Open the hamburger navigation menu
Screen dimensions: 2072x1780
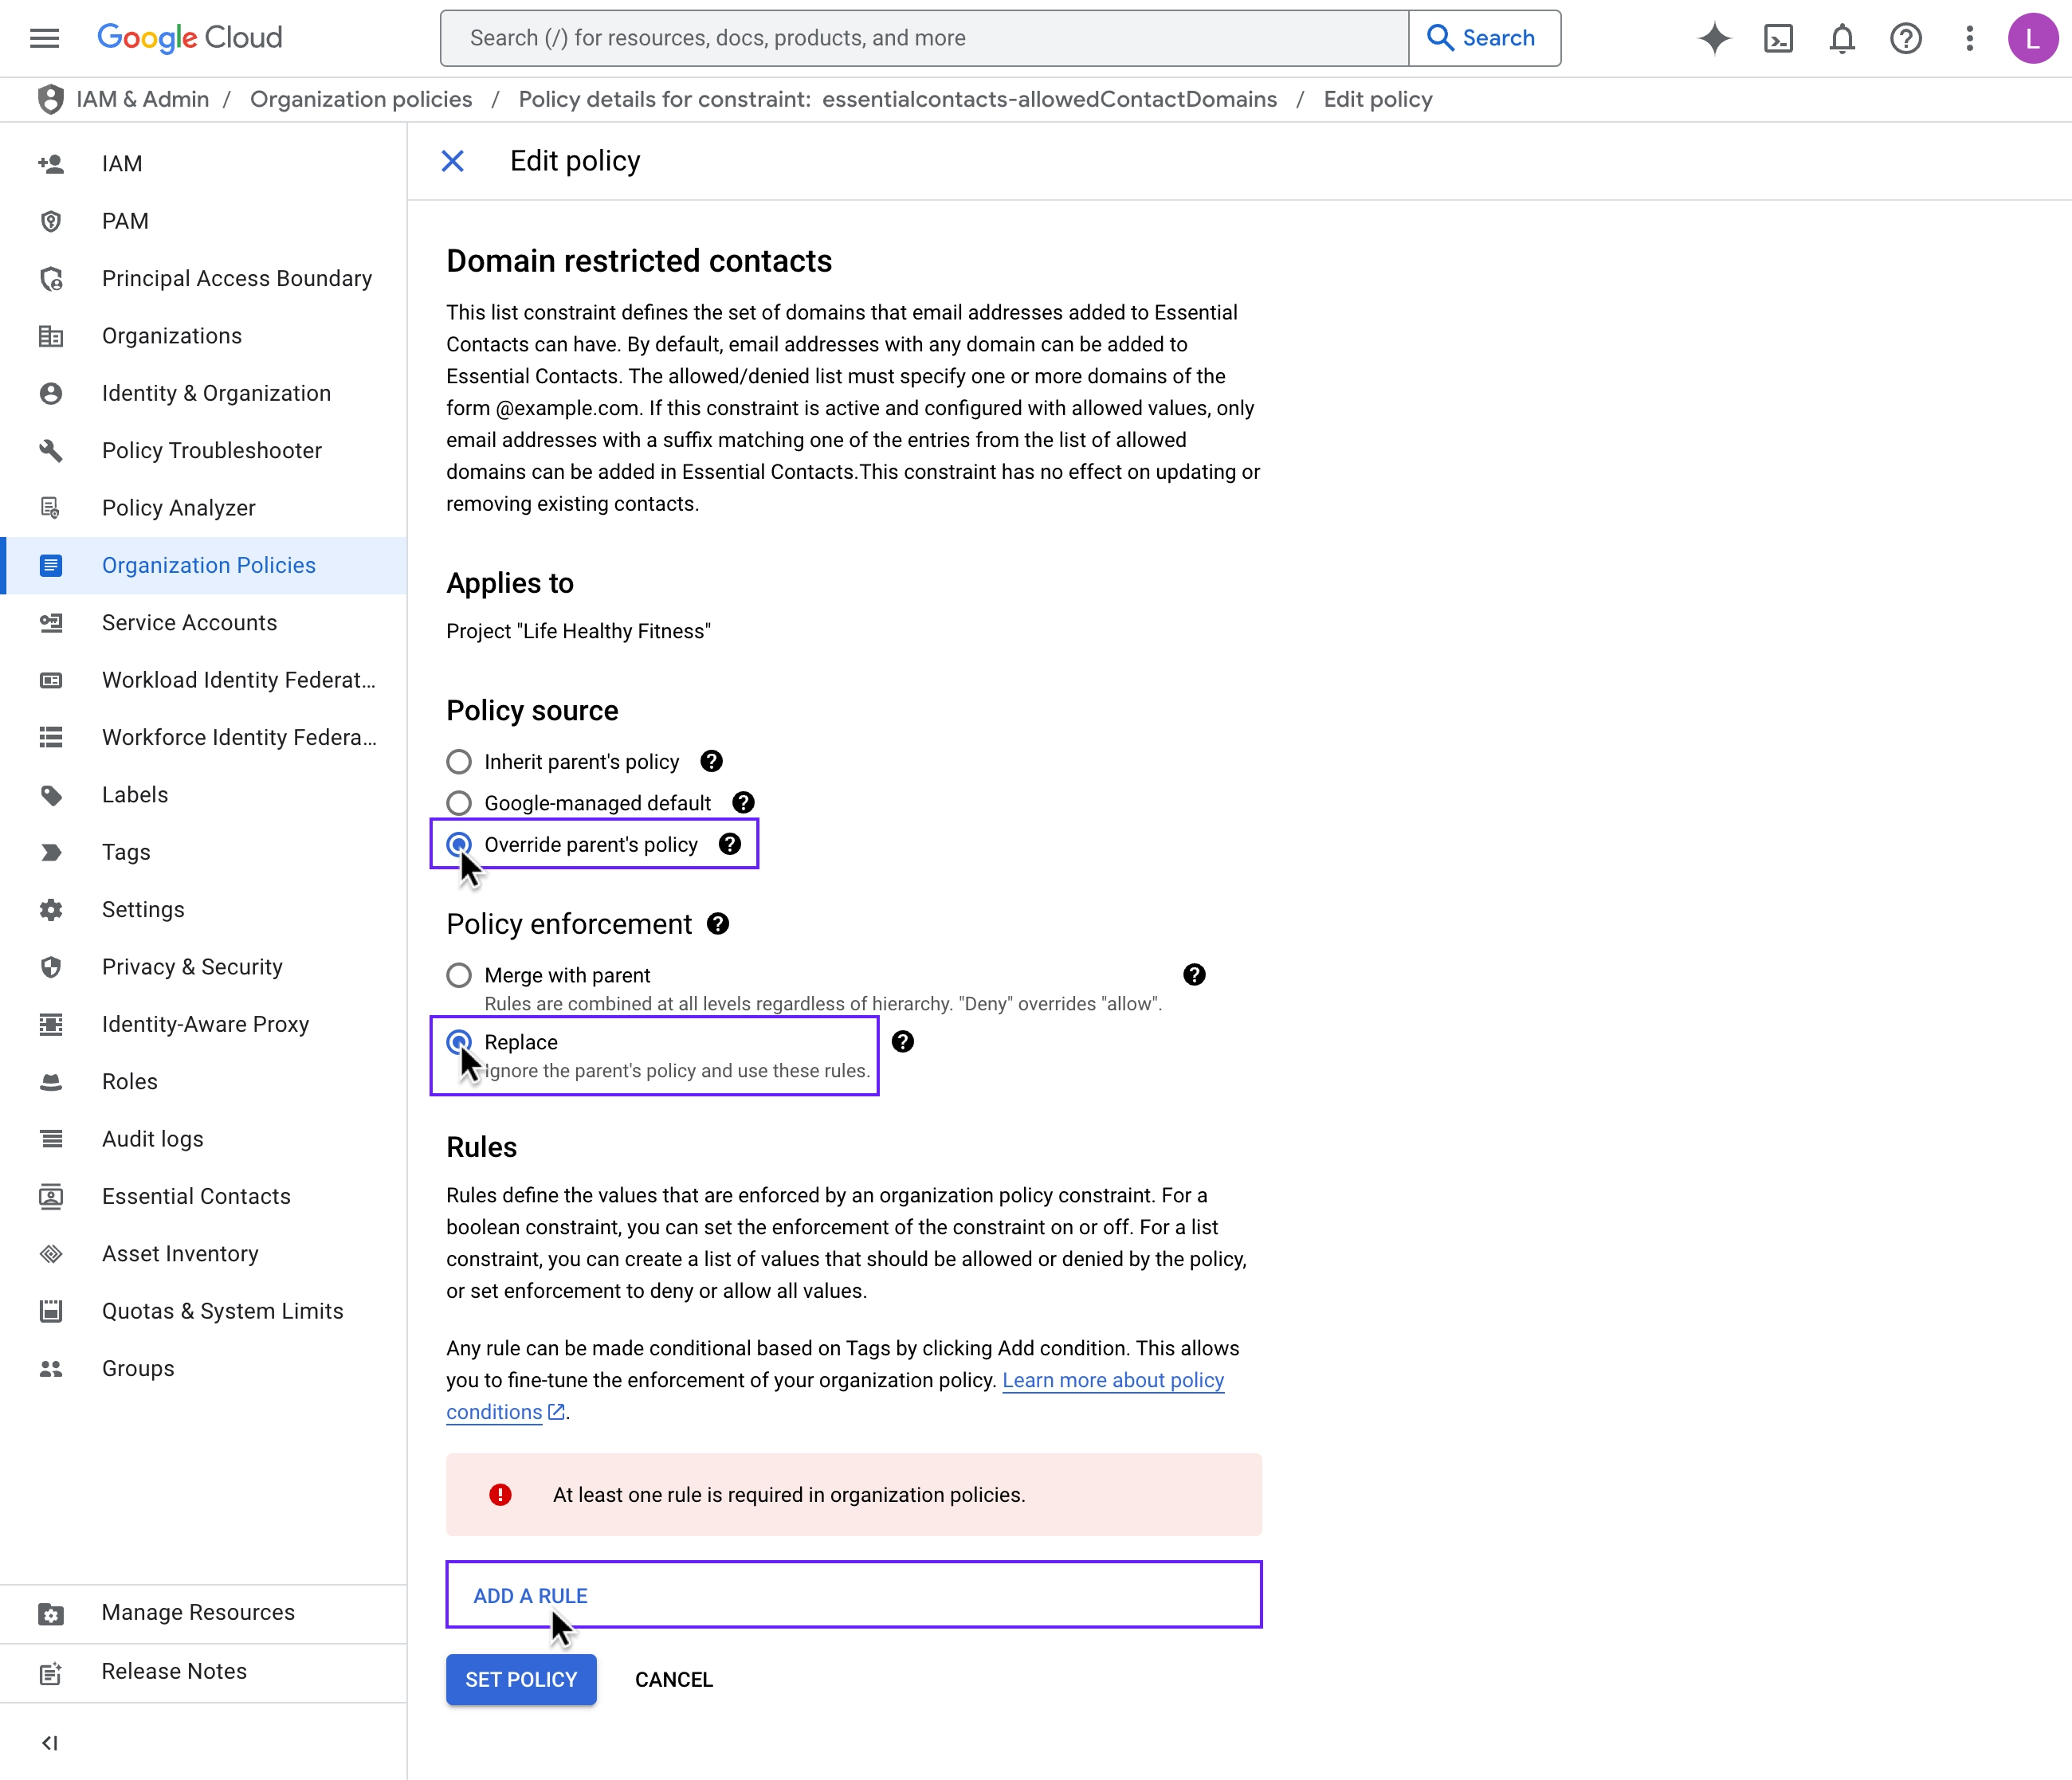pos(44,38)
